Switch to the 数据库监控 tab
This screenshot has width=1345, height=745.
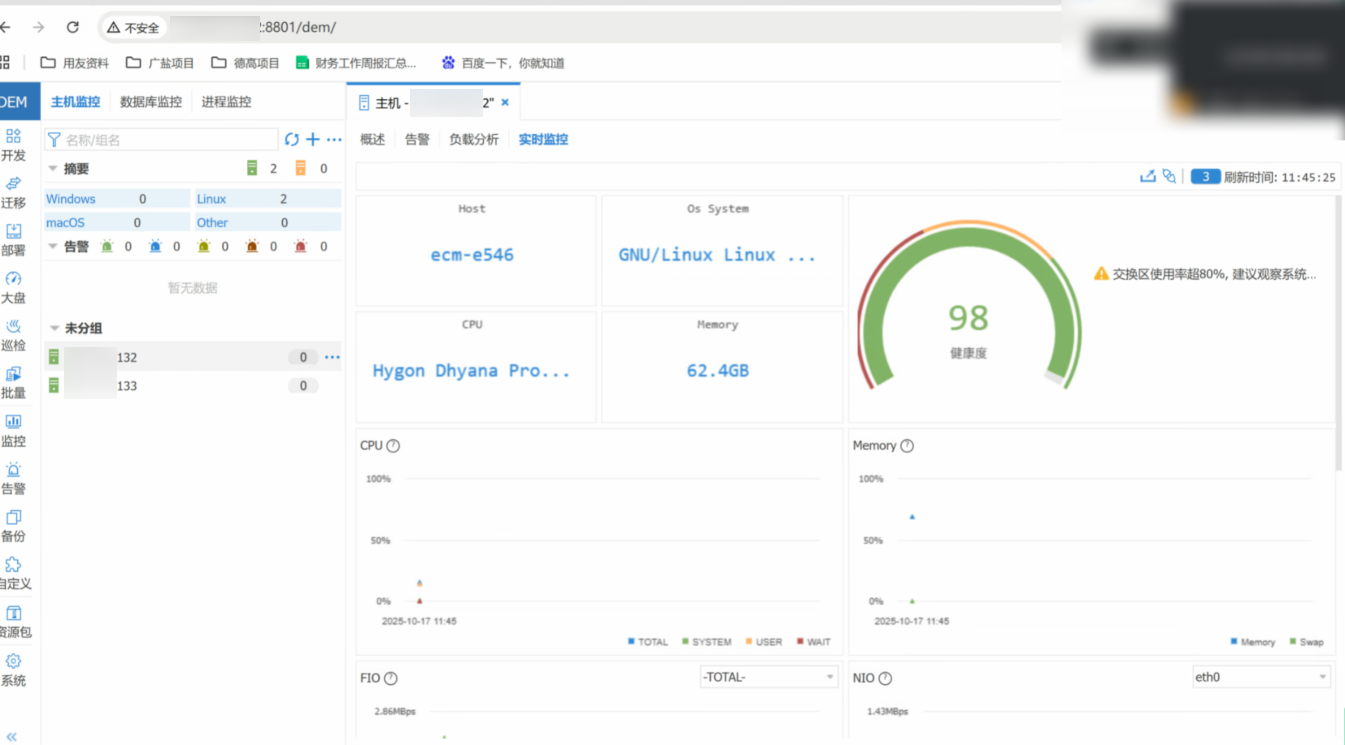point(151,102)
